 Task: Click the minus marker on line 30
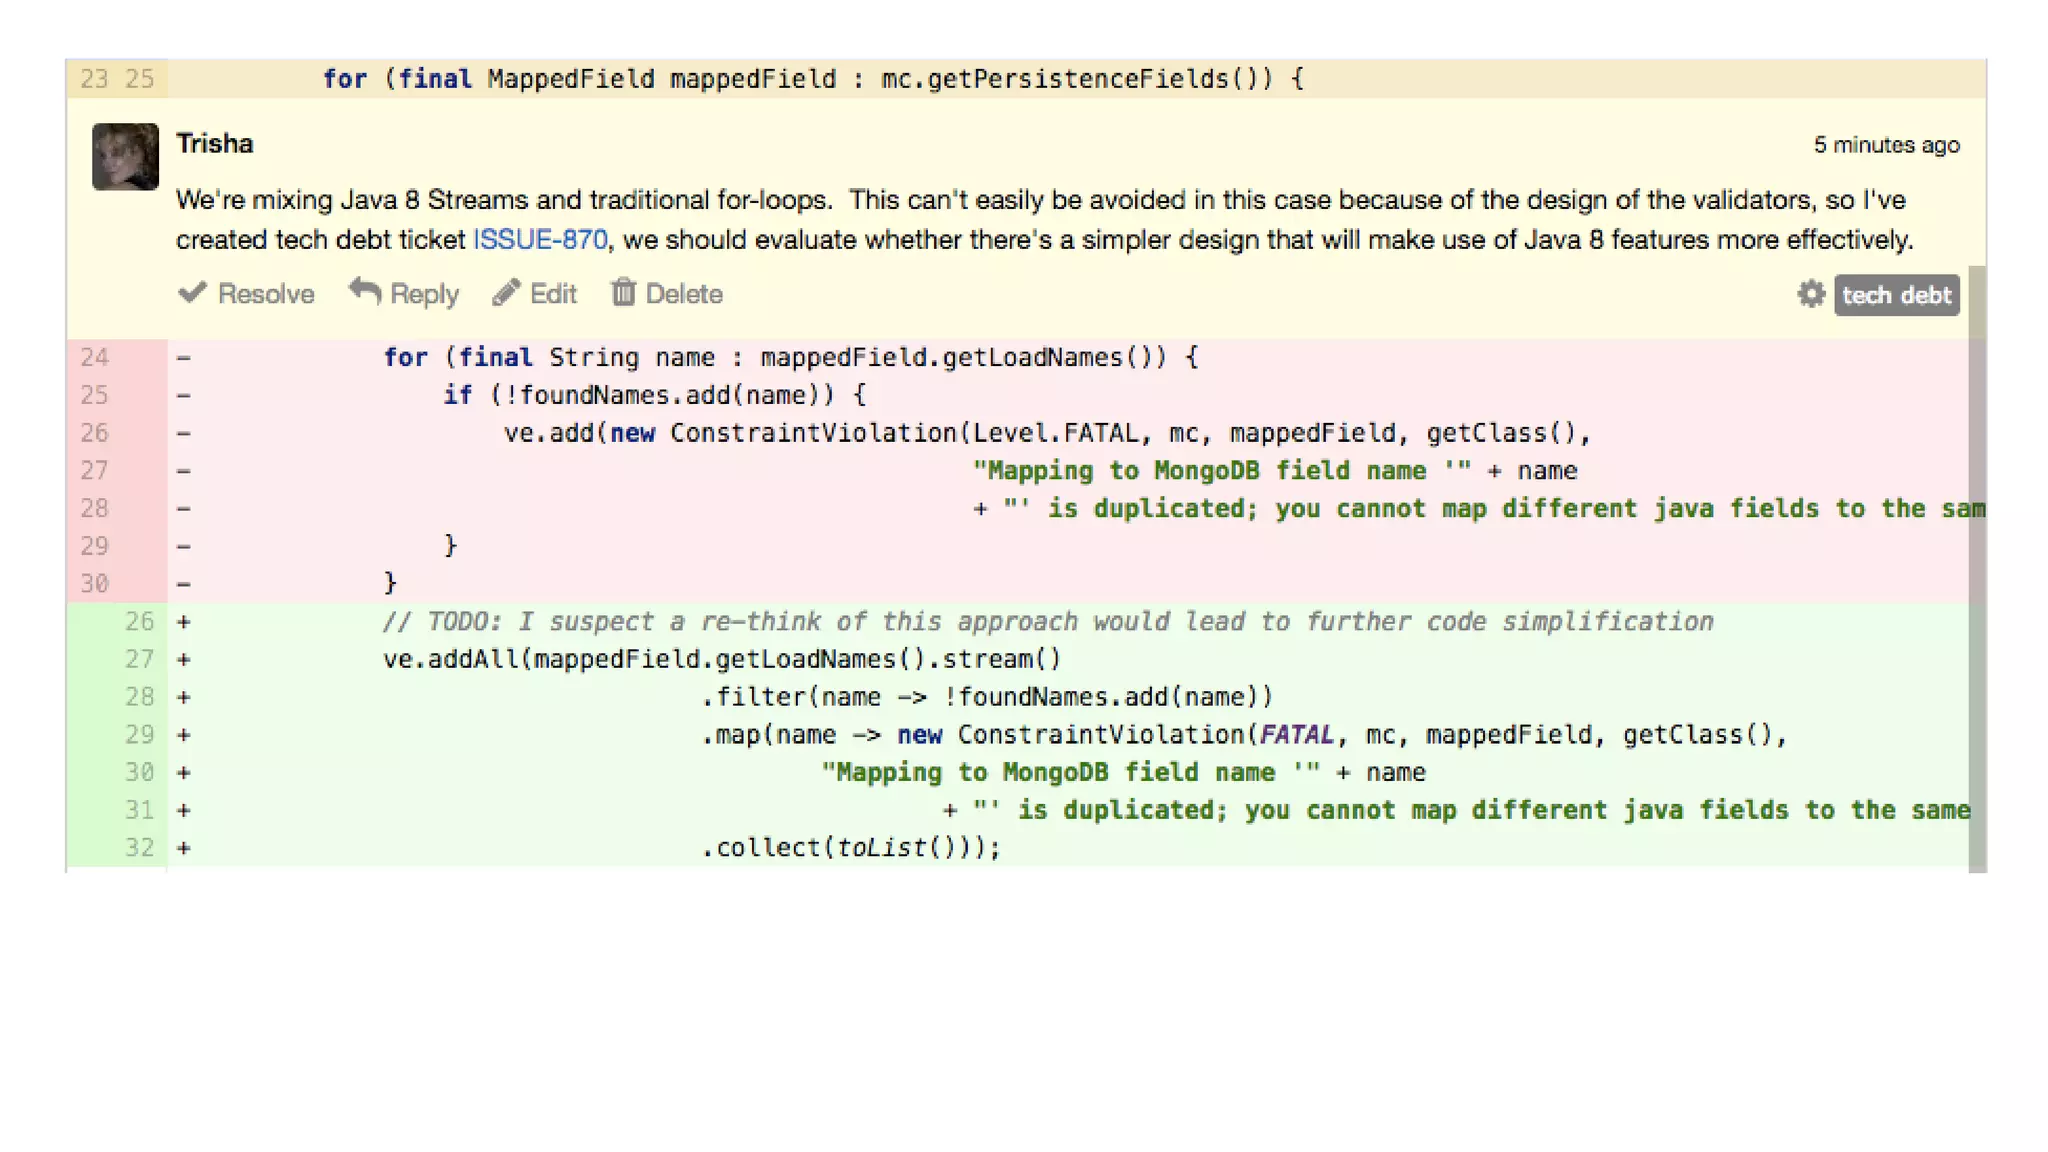[184, 583]
